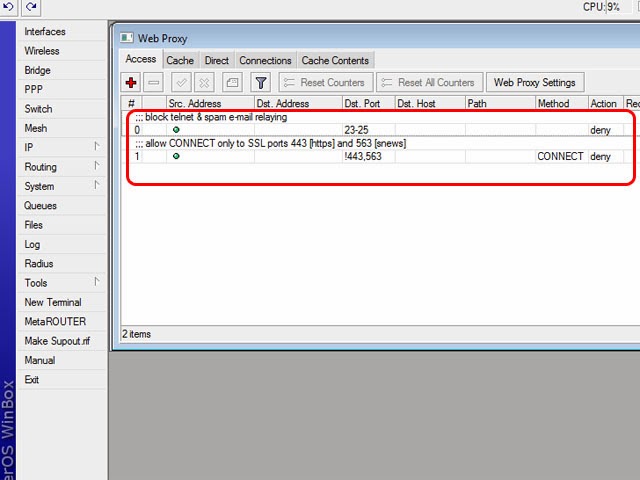
Task: Click Exit in the sidebar
Action: tap(61, 379)
